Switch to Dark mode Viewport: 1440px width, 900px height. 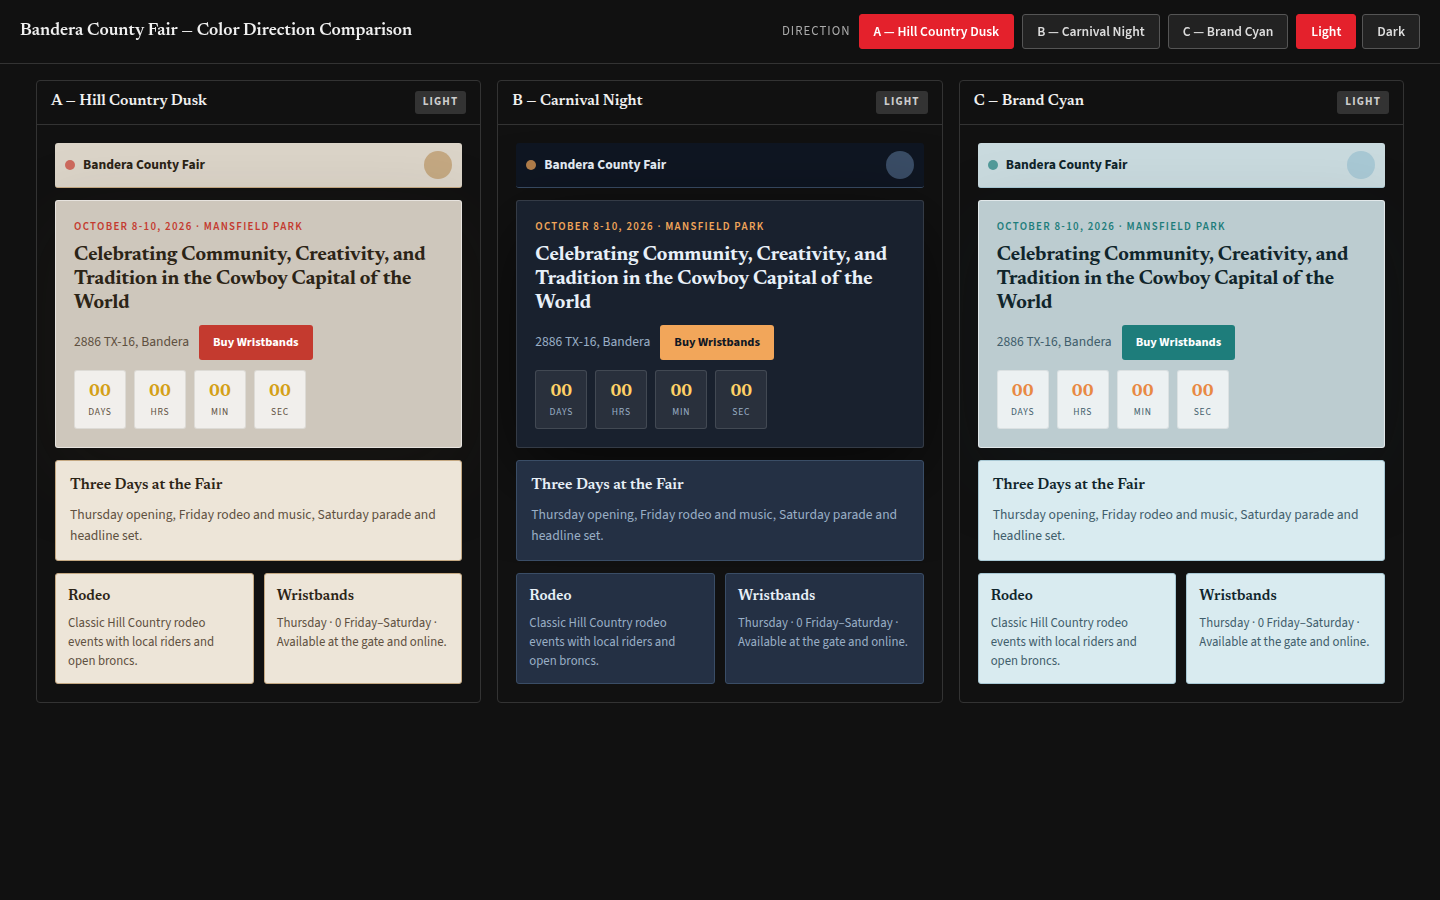coord(1391,31)
